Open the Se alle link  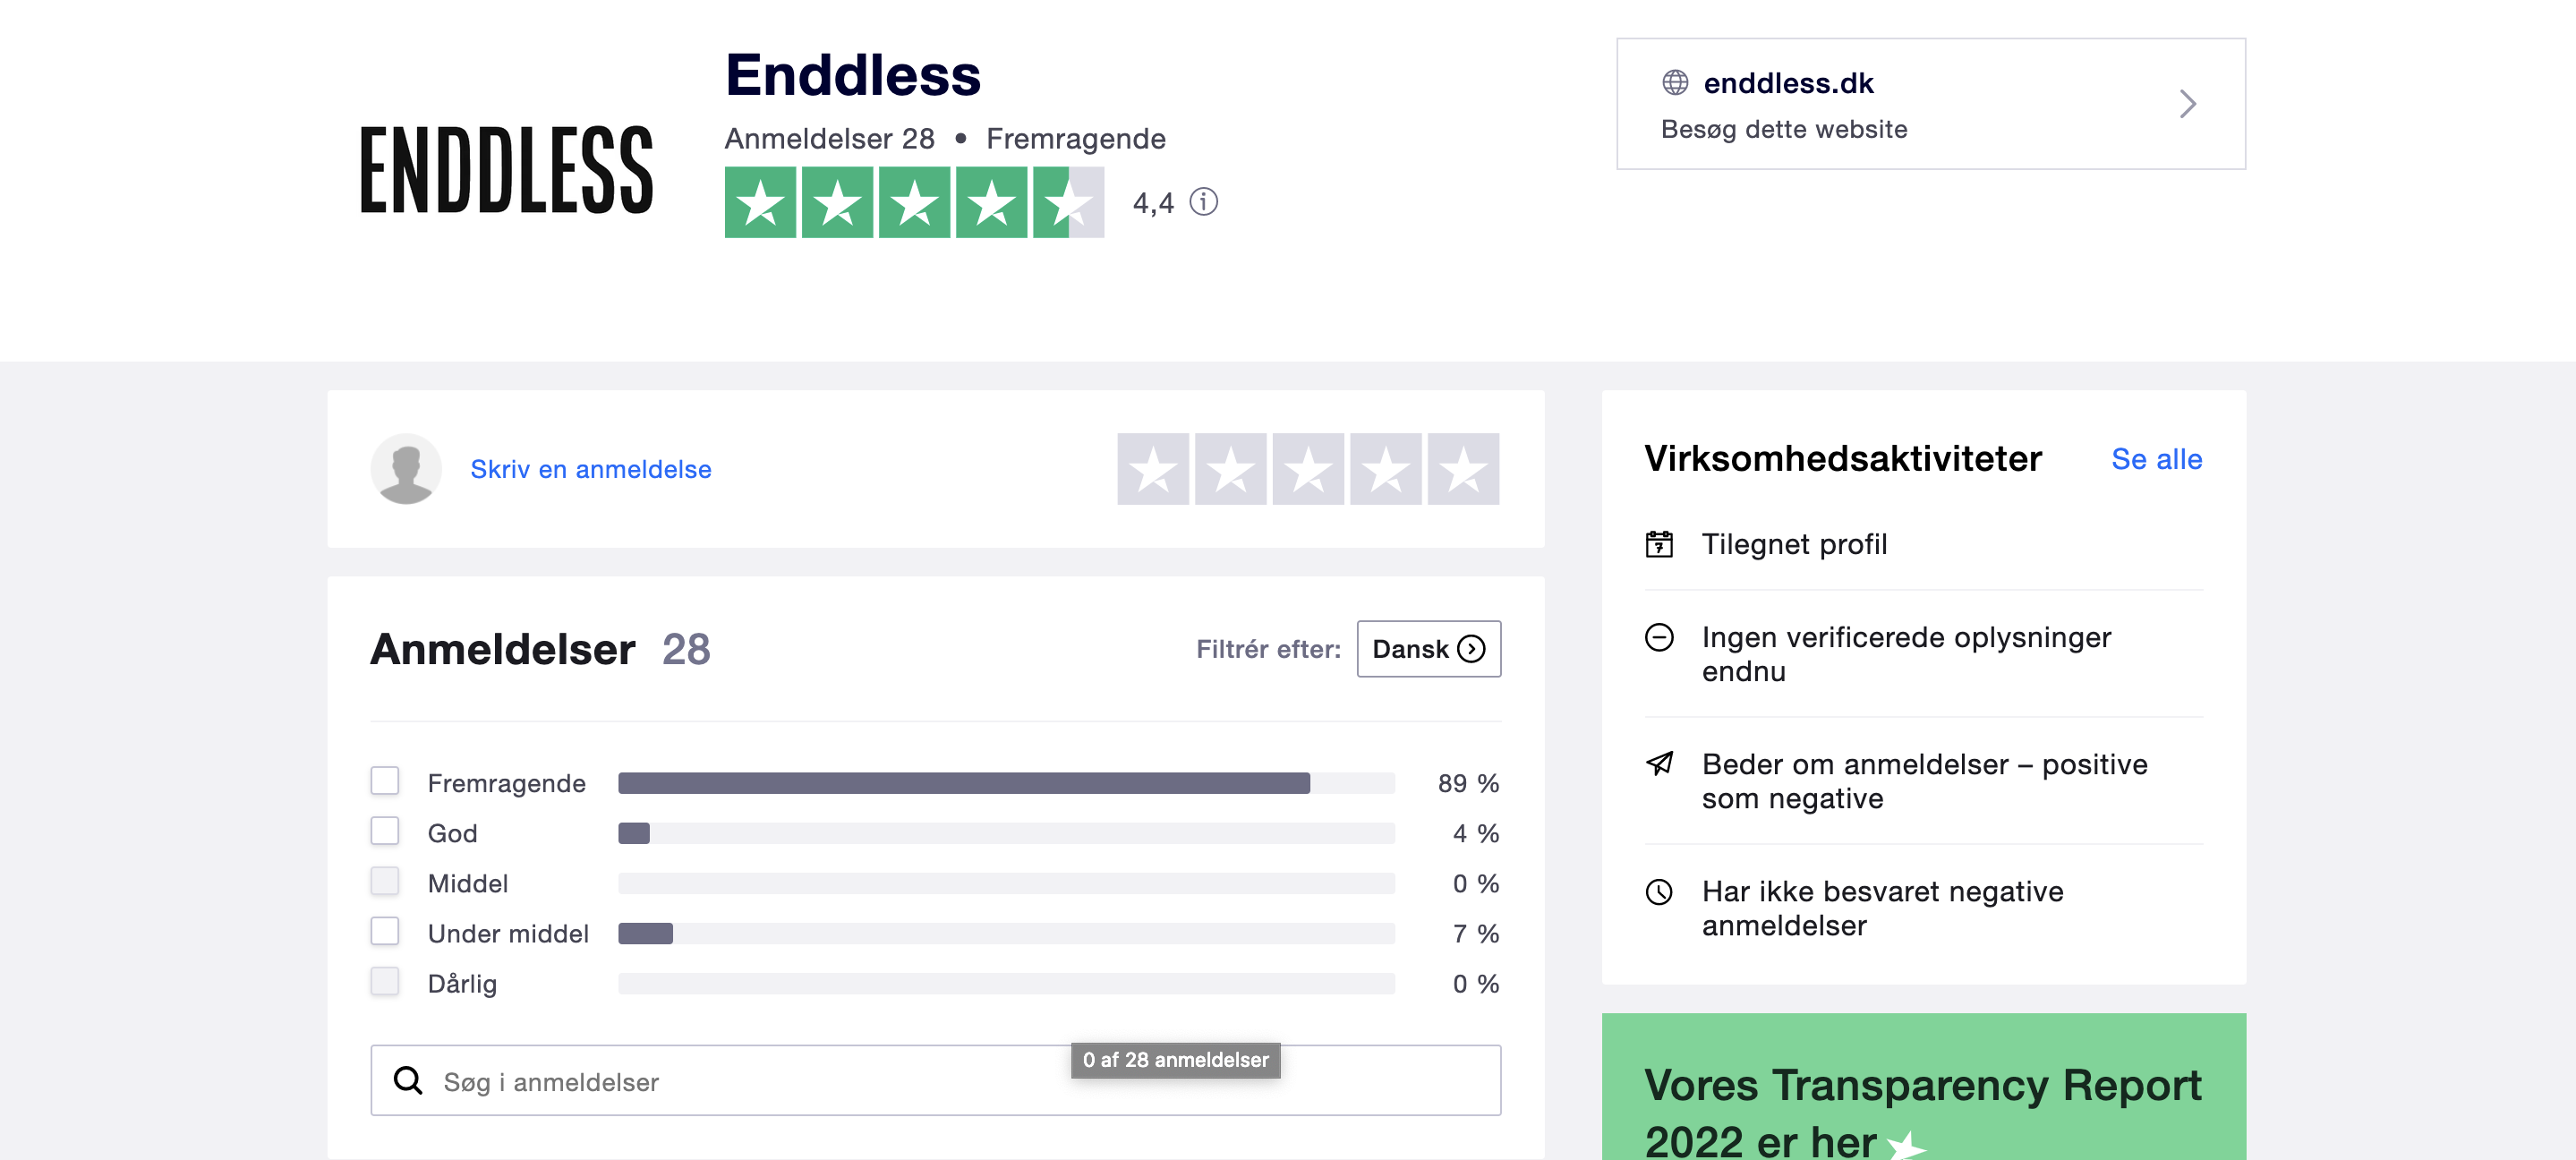tap(2156, 459)
